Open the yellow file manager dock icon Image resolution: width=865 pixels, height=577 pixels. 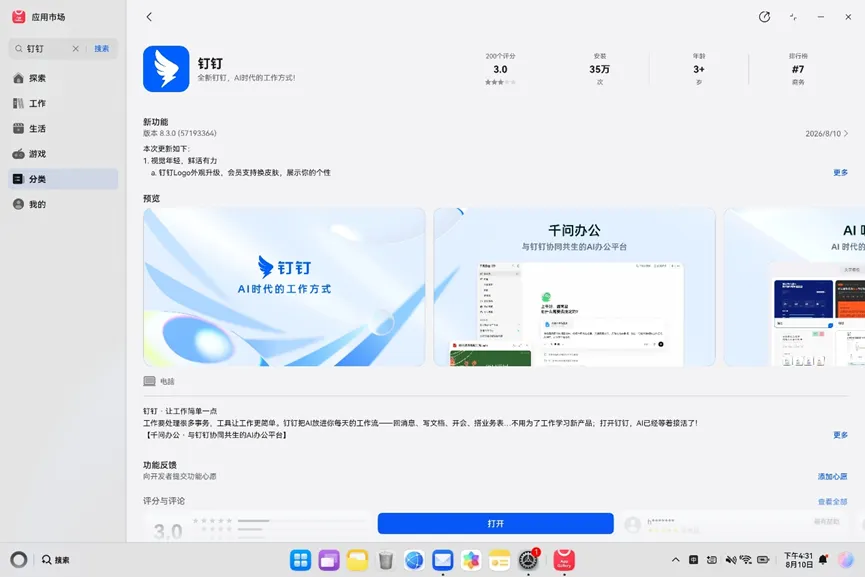pyautogui.click(x=357, y=560)
